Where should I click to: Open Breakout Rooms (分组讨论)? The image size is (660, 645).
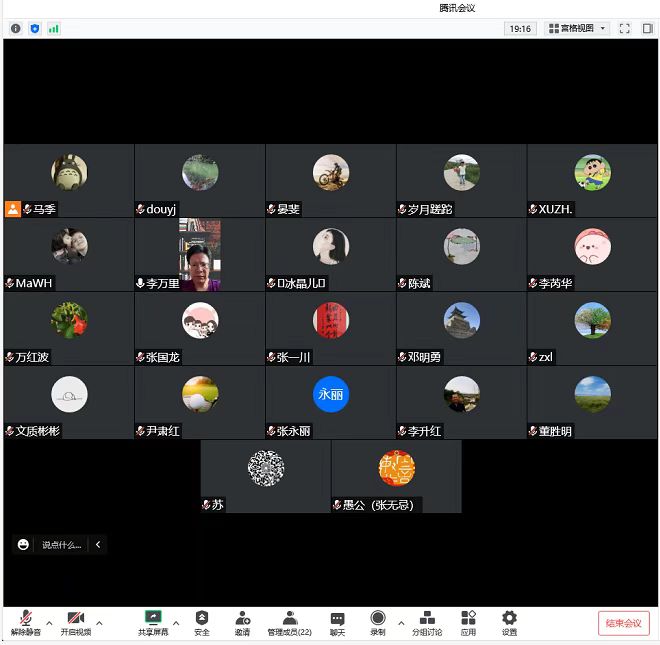tap(427, 622)
